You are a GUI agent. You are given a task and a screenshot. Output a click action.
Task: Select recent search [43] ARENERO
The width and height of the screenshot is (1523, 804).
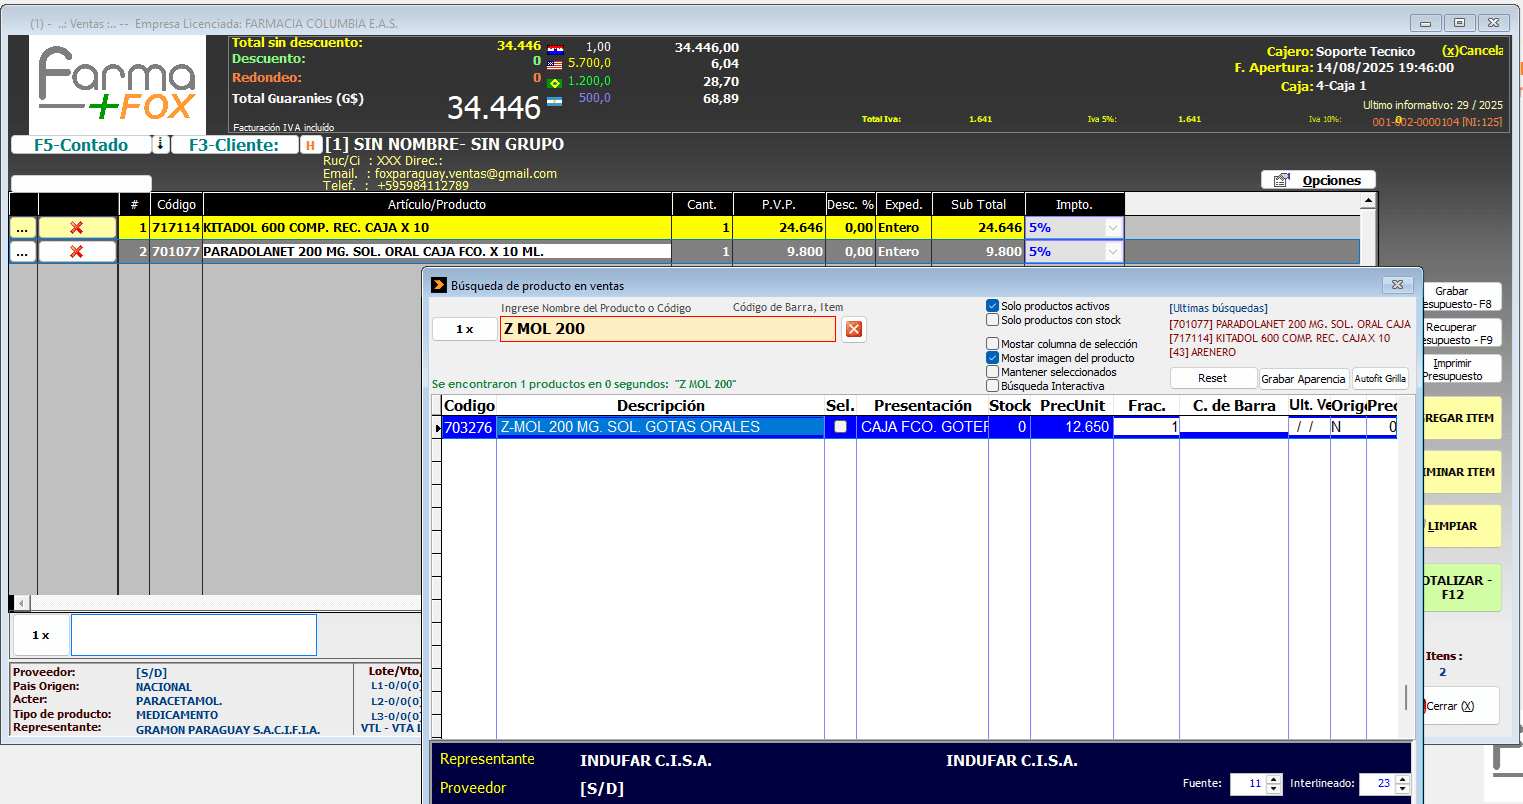pos(1202,352)
